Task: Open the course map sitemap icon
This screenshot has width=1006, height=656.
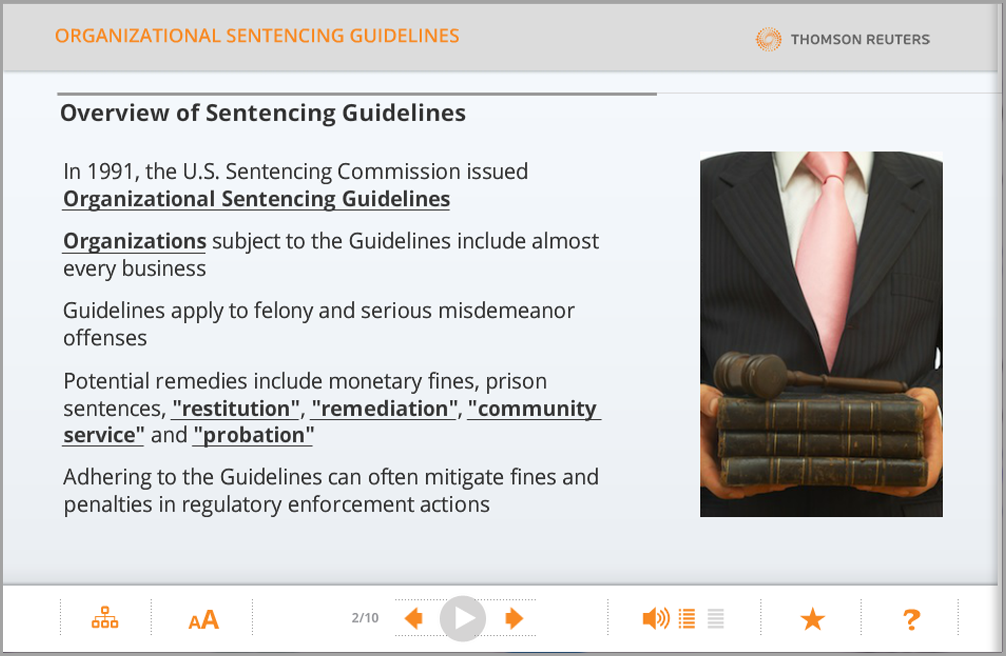Action: 105,619
